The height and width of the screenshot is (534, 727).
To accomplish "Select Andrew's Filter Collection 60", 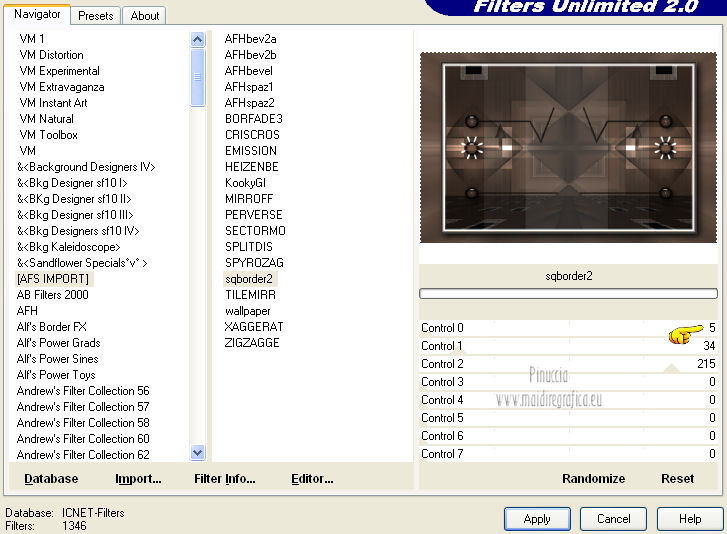I will [x=83, y=439].
